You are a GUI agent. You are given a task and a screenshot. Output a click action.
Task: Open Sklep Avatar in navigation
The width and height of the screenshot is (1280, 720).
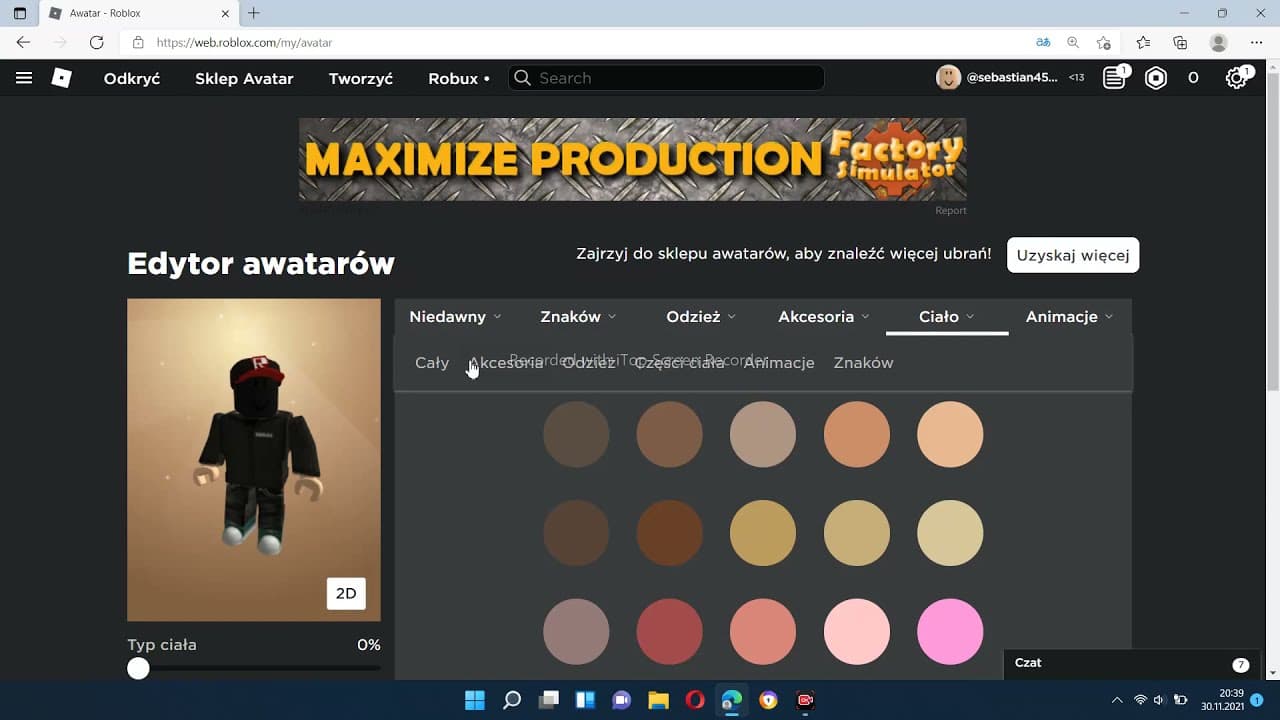[244, 78]
